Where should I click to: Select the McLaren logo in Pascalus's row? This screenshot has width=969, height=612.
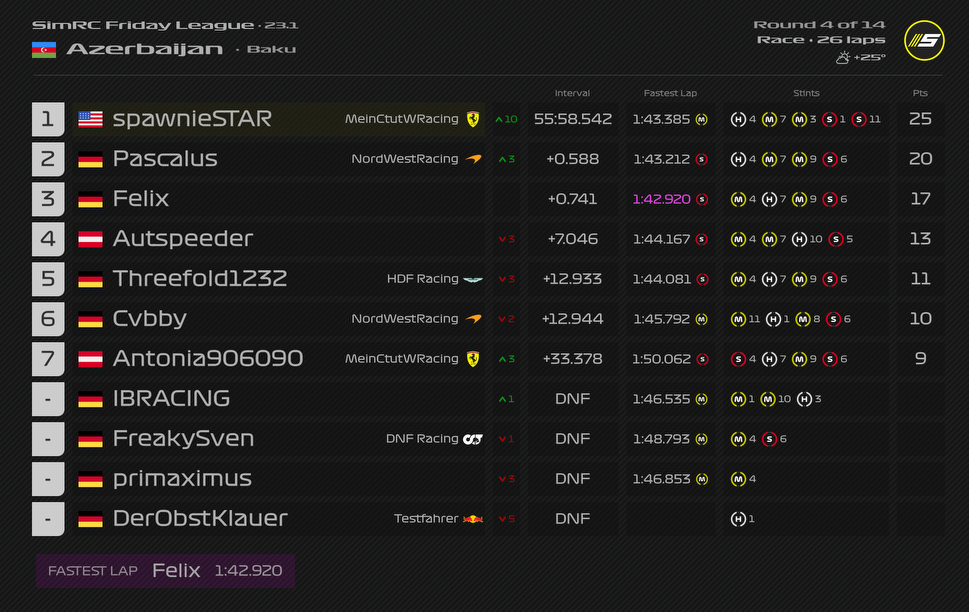473,159
